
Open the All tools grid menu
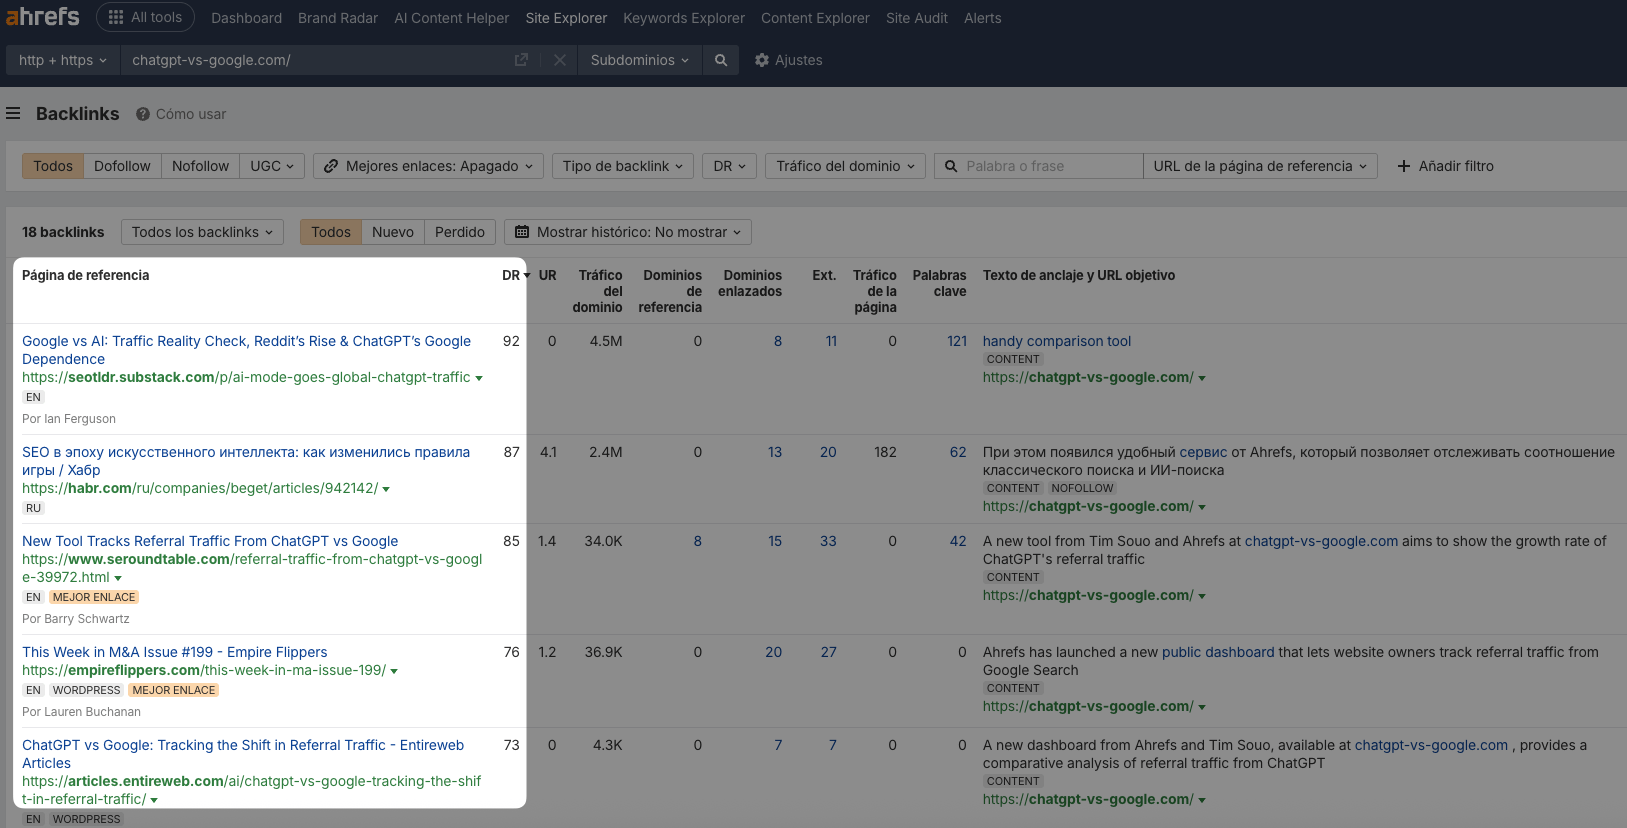coord(145,17)
